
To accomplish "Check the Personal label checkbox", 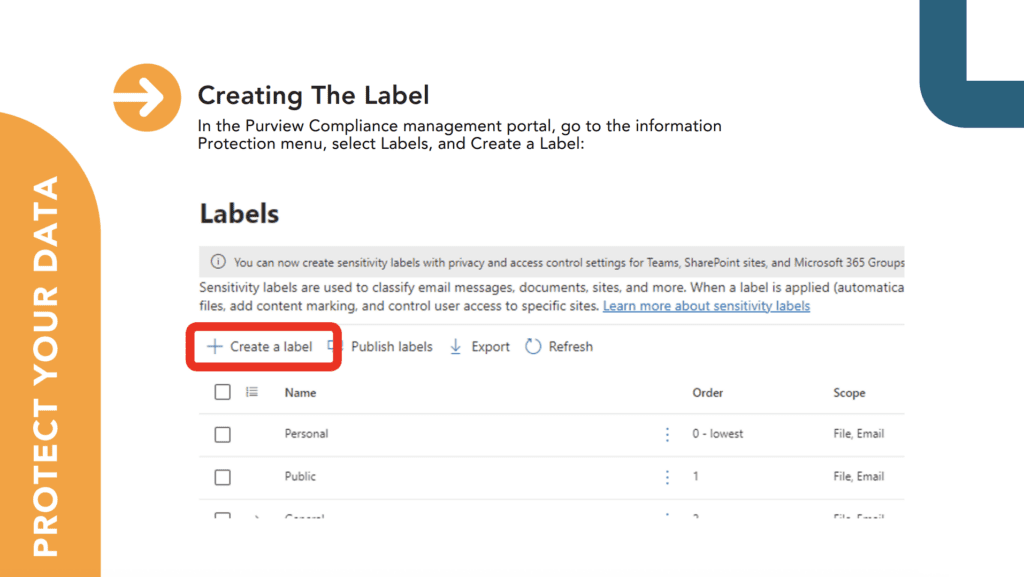I will (x=223, y=435).
